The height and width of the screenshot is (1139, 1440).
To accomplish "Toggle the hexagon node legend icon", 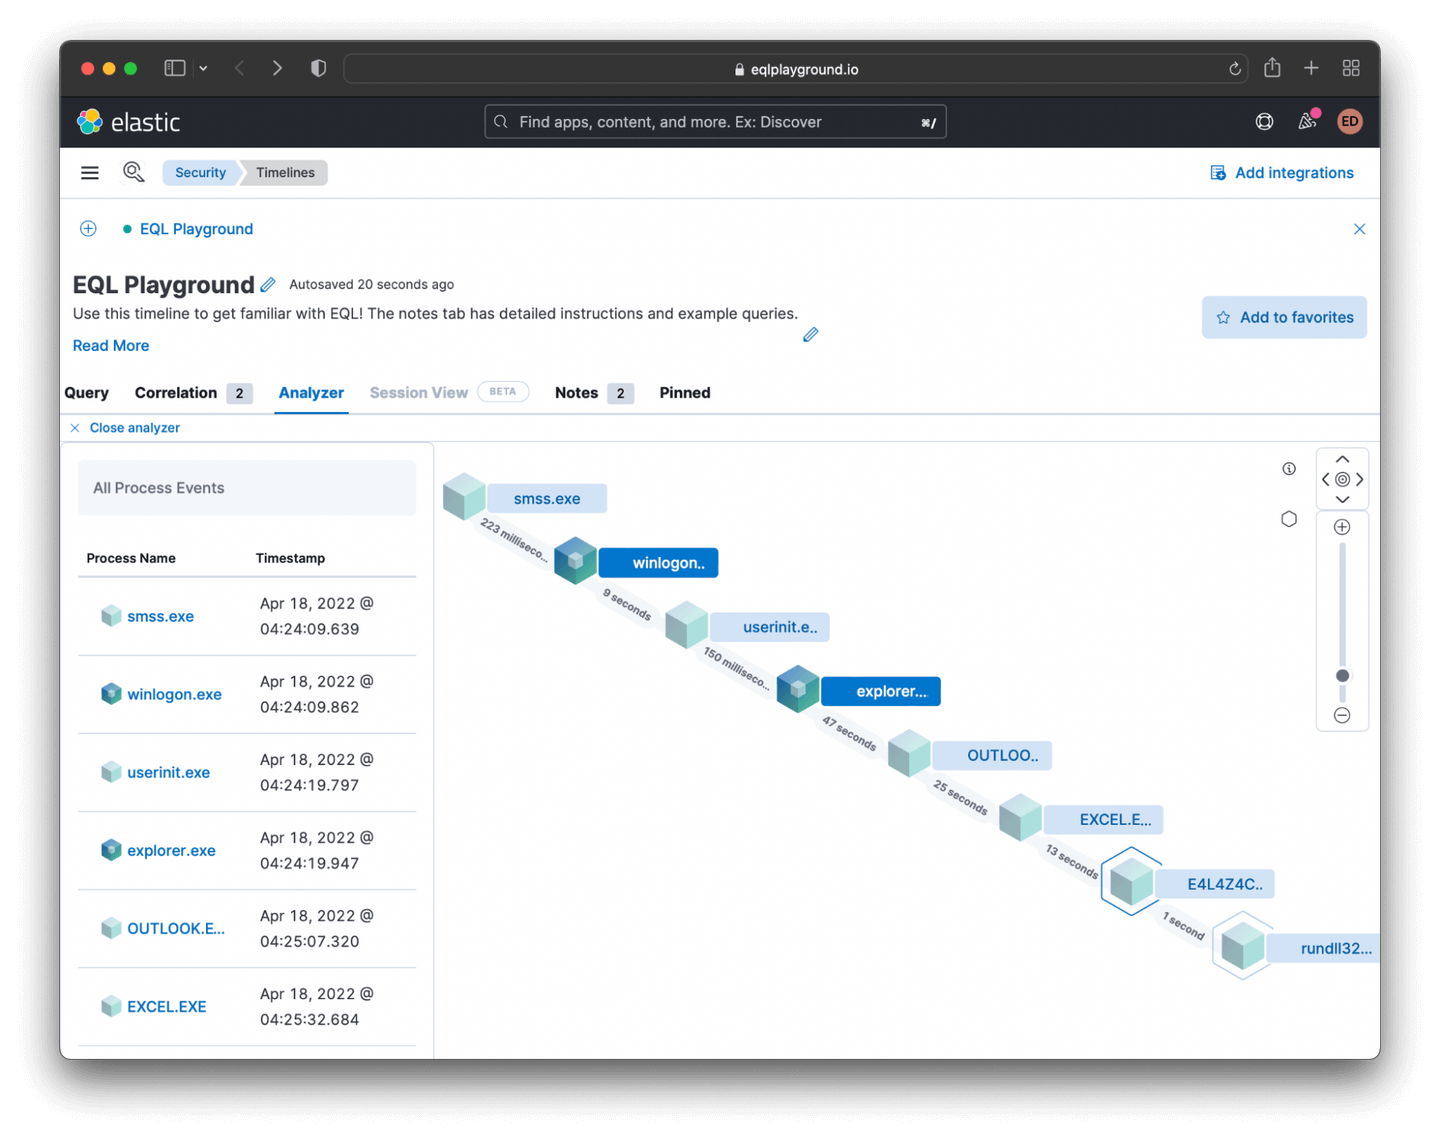I will click(1289, 519).
